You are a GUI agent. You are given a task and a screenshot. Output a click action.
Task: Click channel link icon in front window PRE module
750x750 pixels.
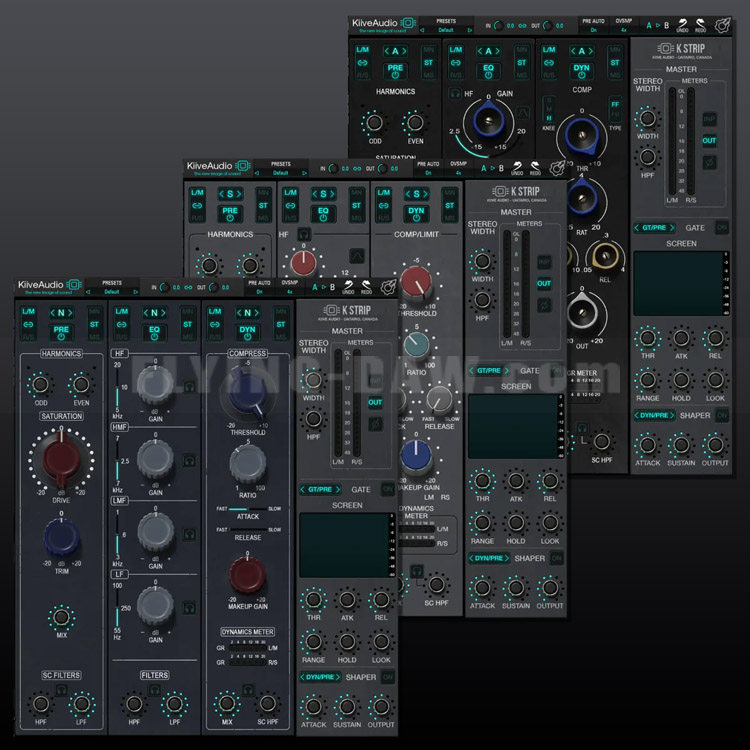[x=28, y=324]
